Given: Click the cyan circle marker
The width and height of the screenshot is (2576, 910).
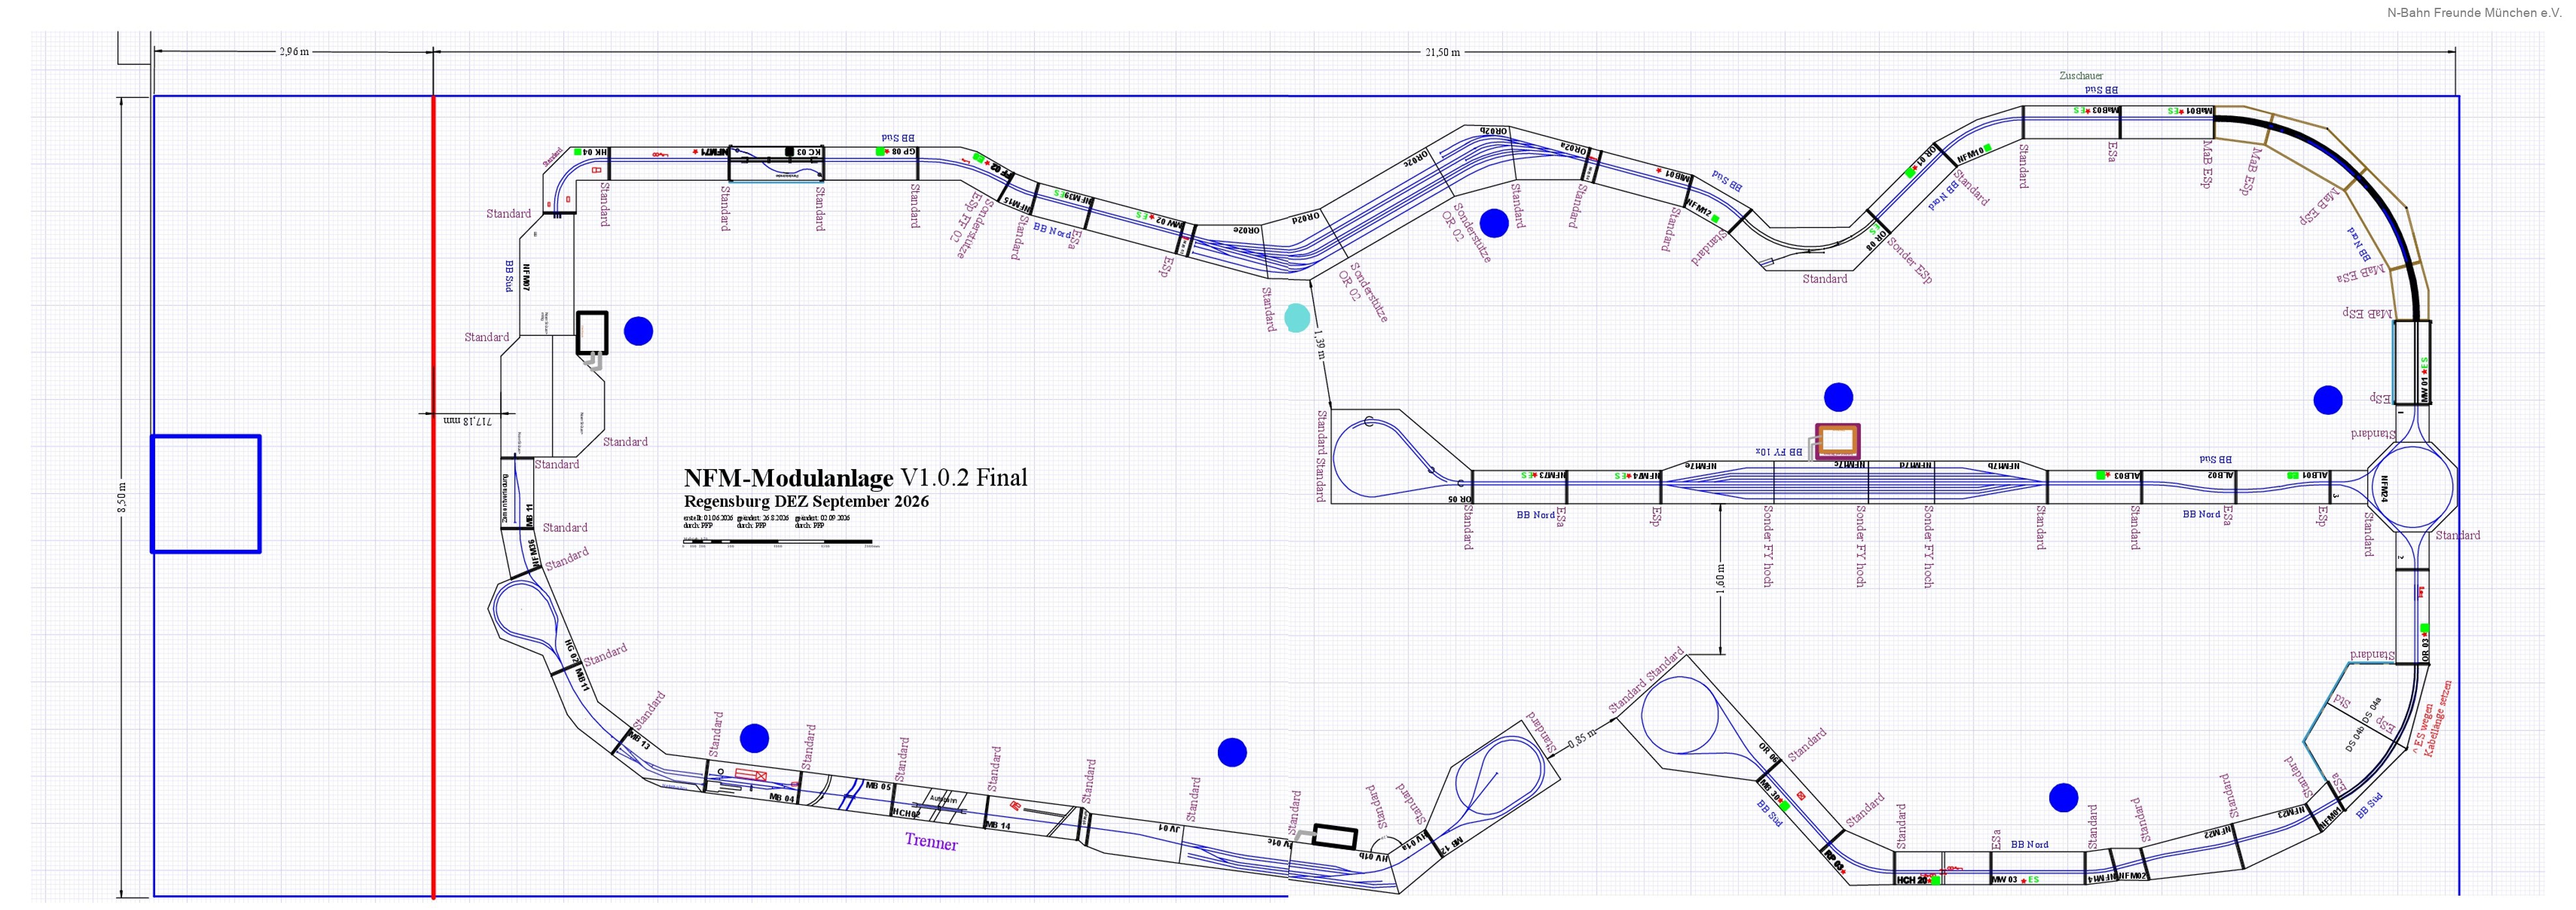Looking at the screenshot, I should pyautogui.click(x=1296, y=318).
